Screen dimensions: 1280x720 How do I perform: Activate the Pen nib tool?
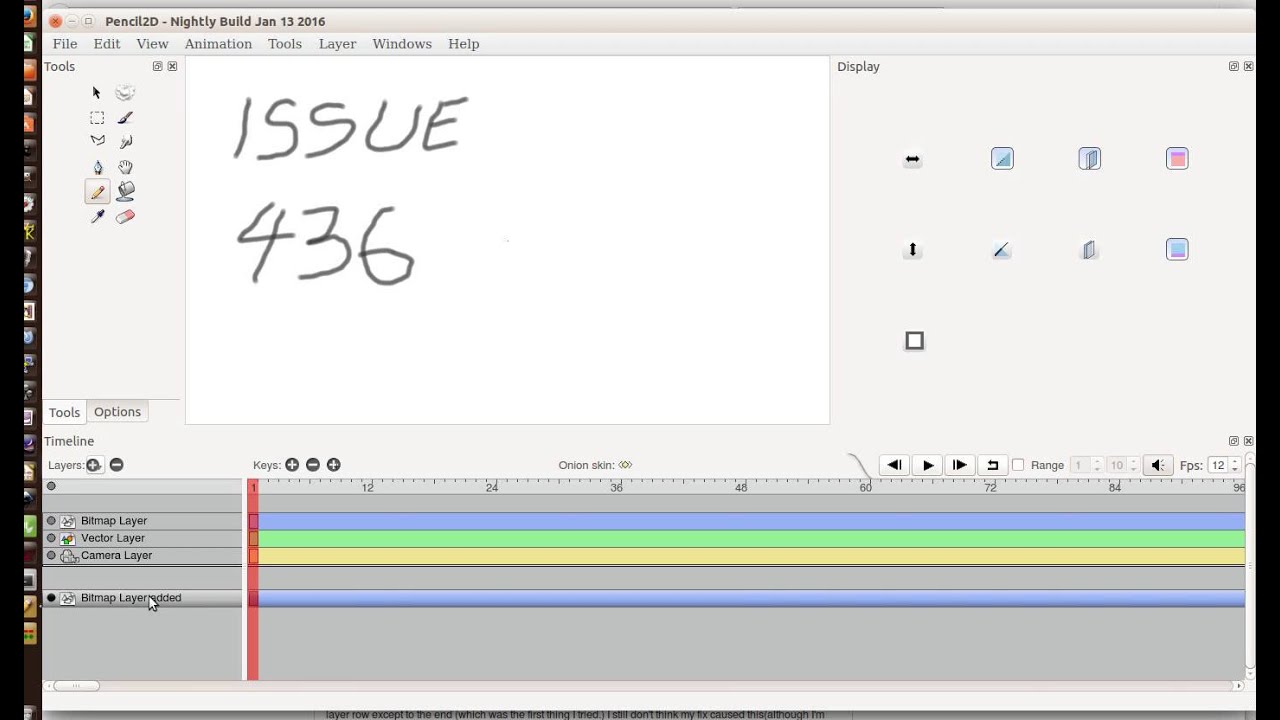(x=97, y=167)
